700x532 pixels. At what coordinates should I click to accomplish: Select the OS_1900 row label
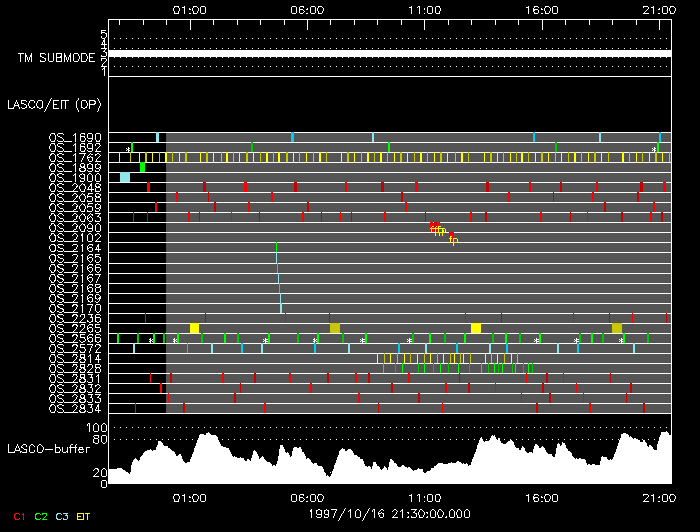[75, 177]
